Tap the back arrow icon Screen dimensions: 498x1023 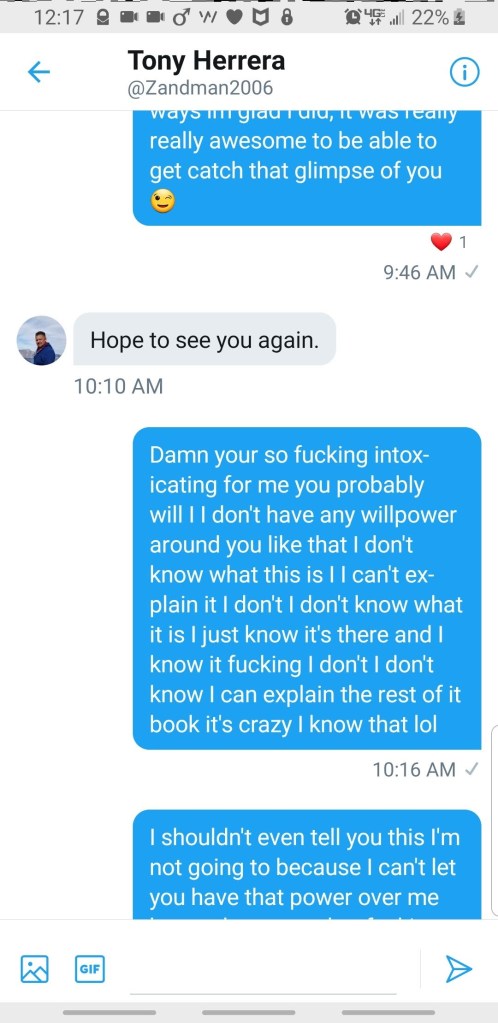(x=39, y=72)
